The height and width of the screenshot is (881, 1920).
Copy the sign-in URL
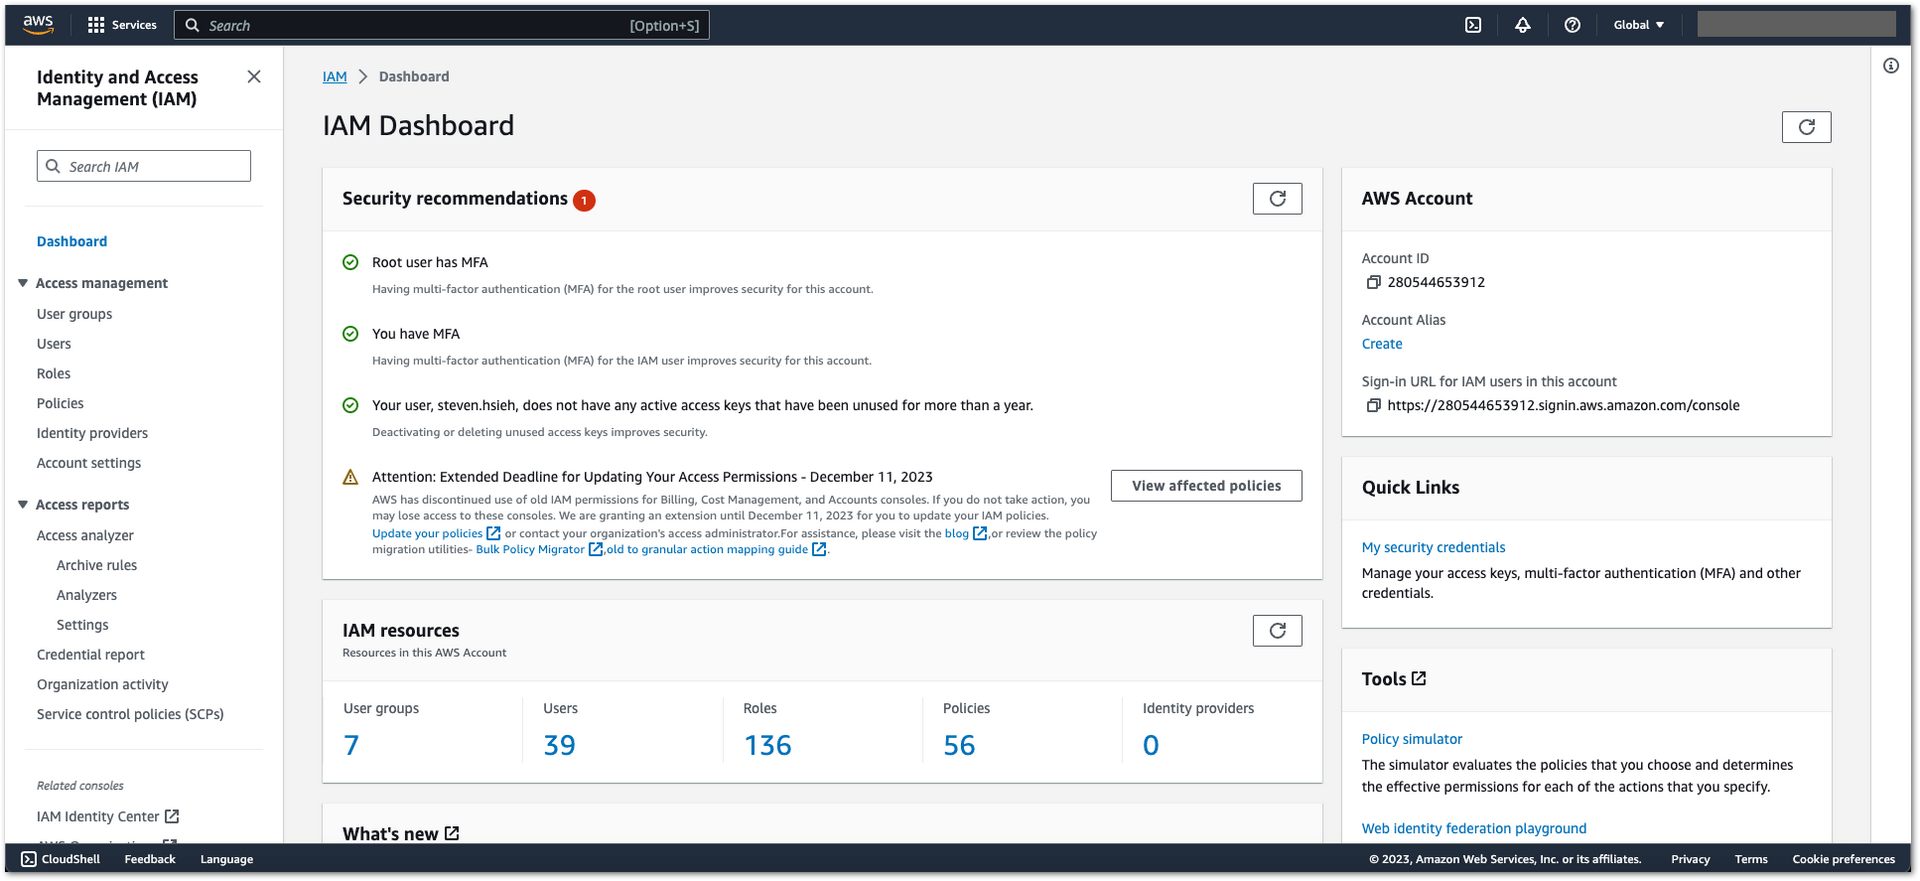click(1373, 406)
